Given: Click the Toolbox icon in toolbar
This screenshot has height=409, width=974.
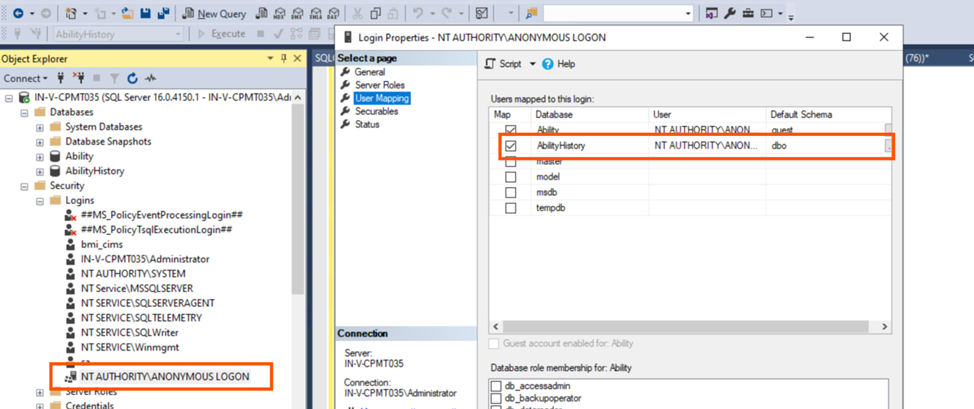Looking at the screenshot, I should coord(749,13).
